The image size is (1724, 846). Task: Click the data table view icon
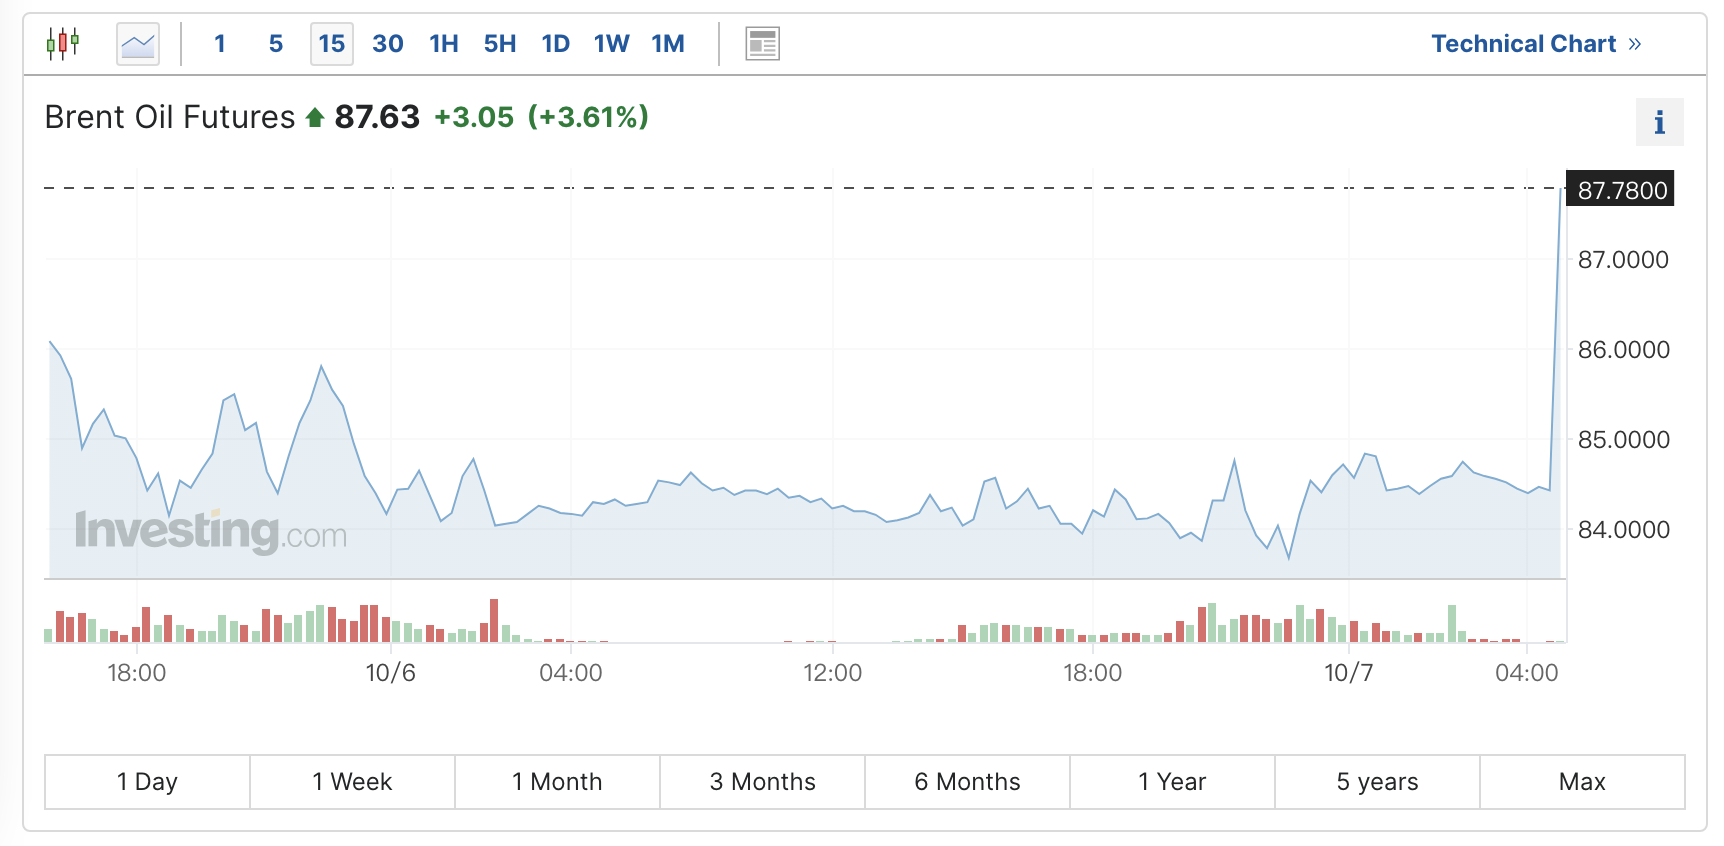[762, 44]
